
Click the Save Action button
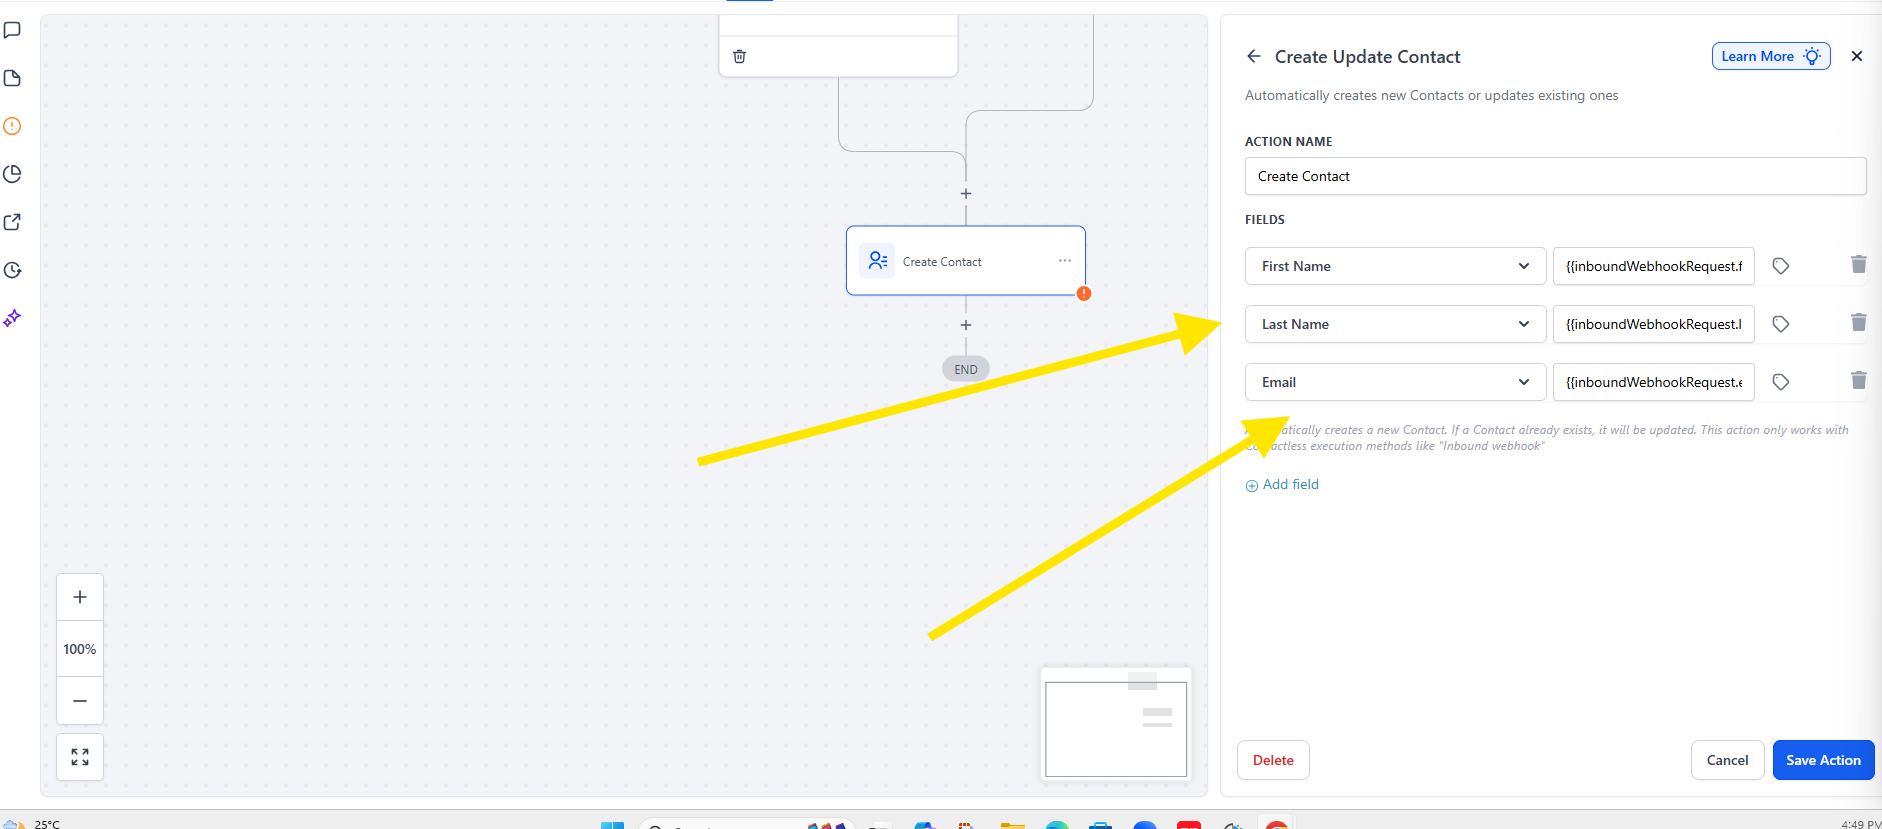point(1822,760)
